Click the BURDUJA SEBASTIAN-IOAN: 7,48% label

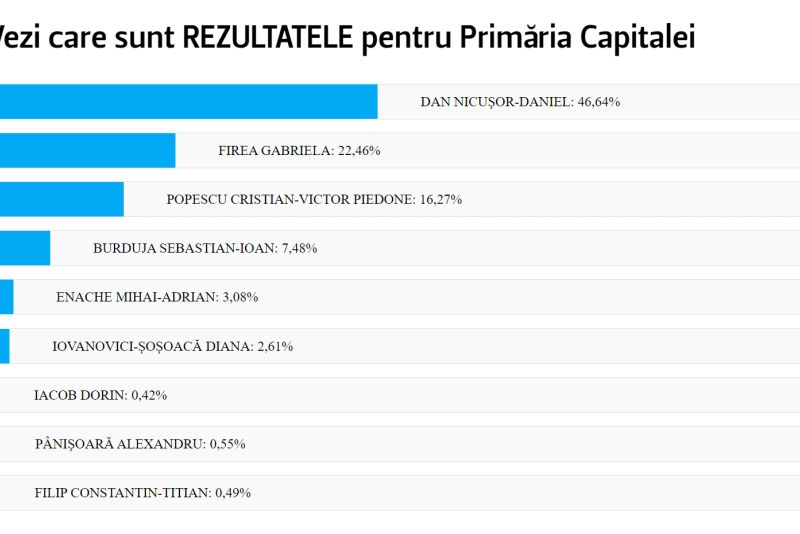point(205,248)
